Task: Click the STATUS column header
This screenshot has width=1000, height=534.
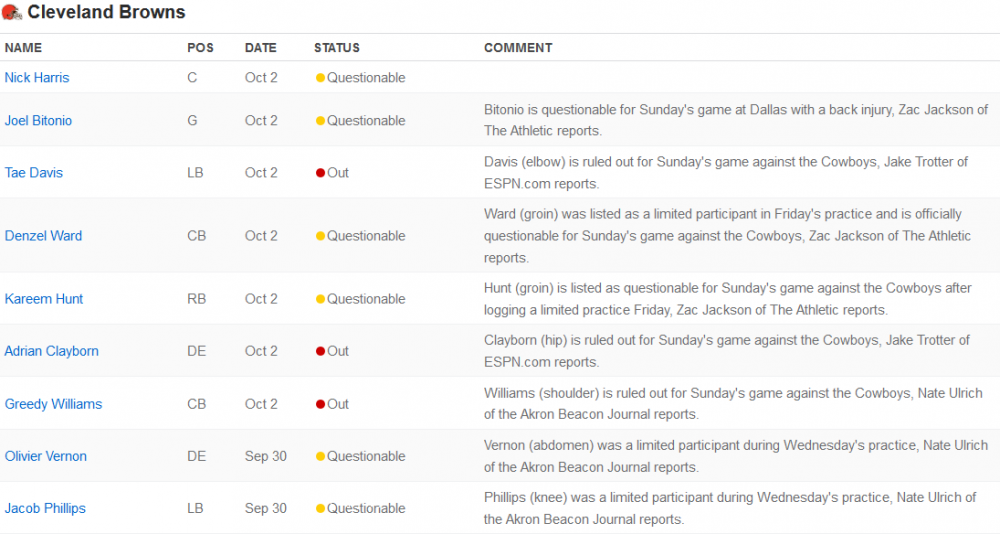Action: (337, 48)
